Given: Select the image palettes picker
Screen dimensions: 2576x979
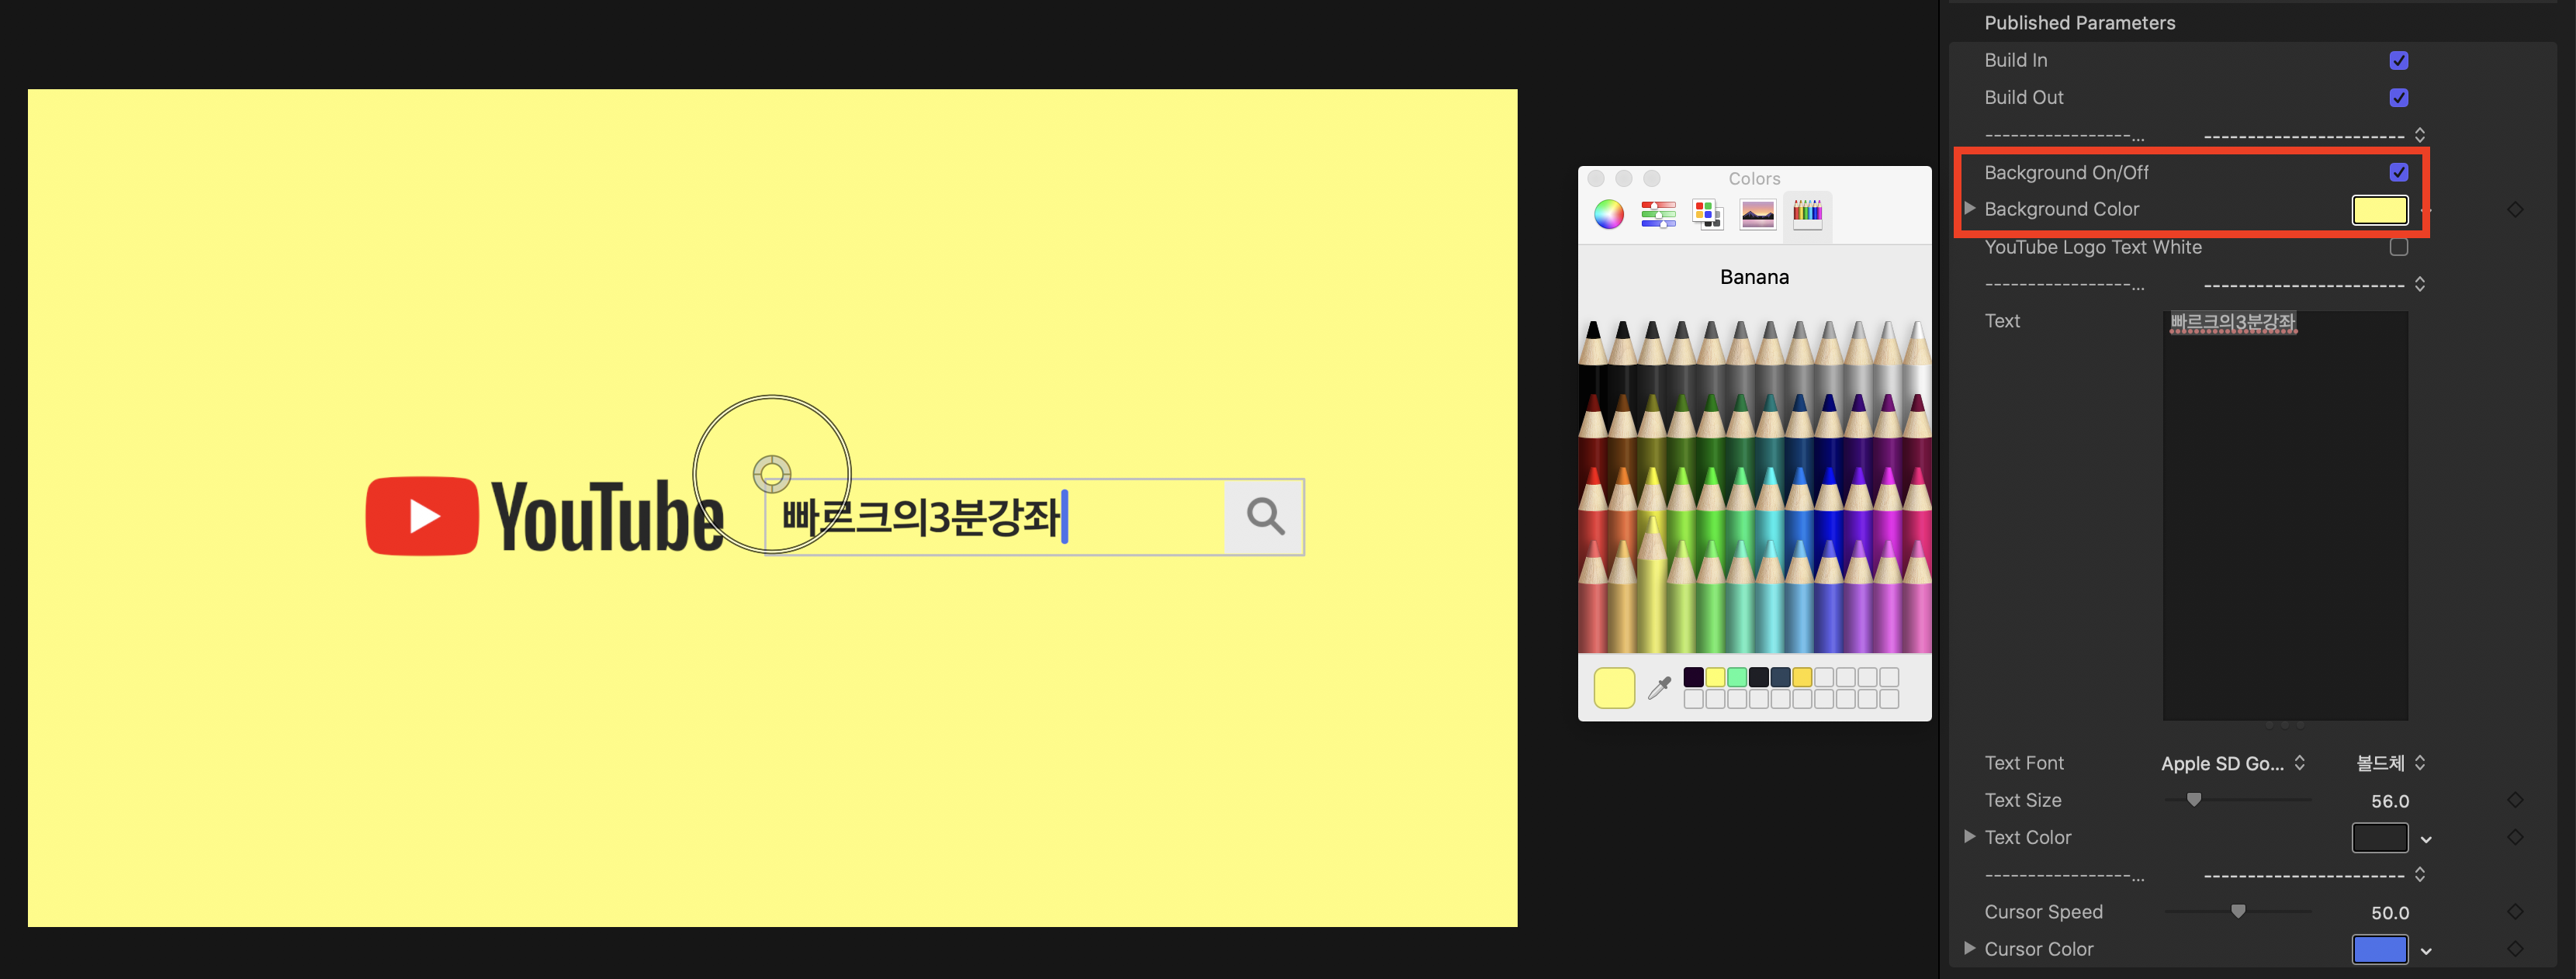Looking at the screenshot, I should tap(1757, 214).
